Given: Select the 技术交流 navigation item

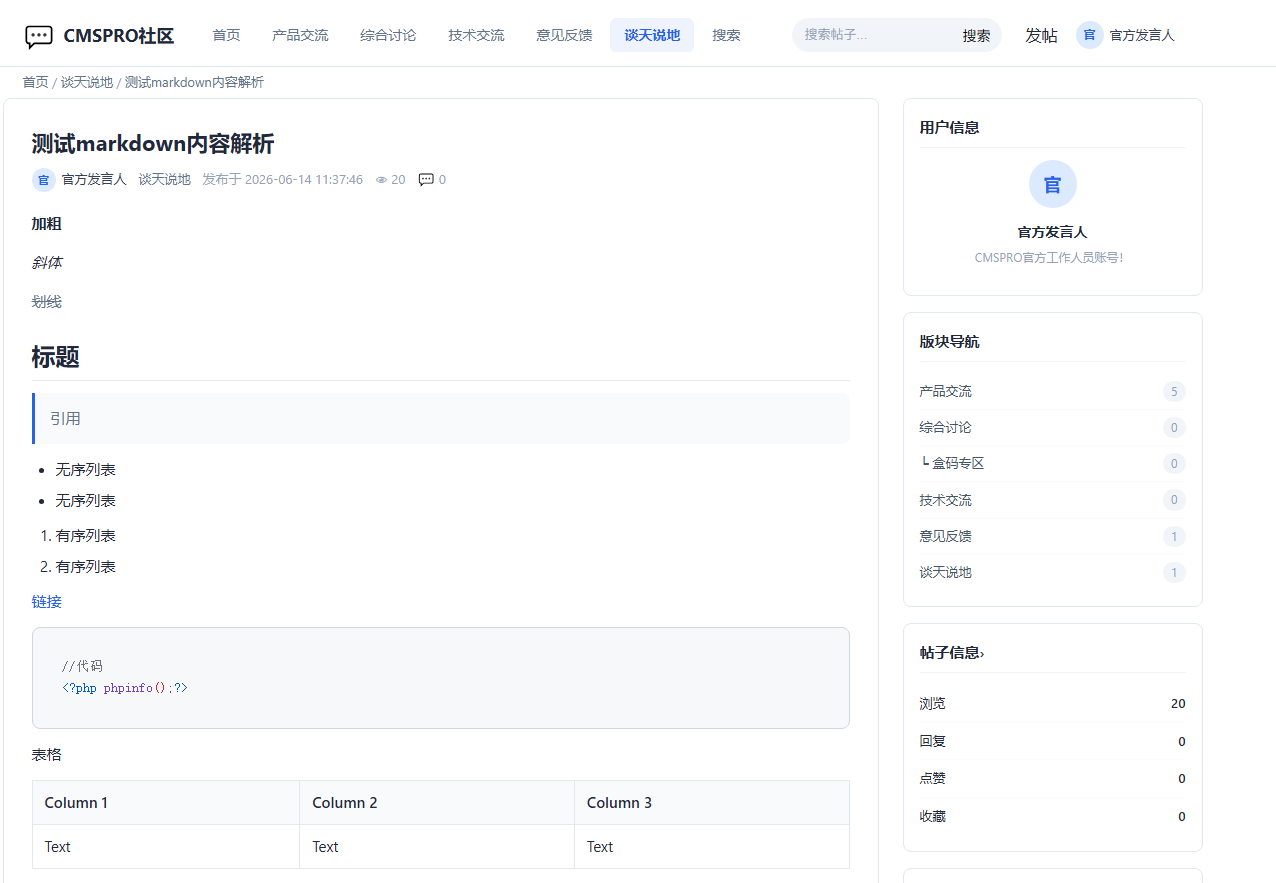Looking at the screenshot, I should click(476, 35).
